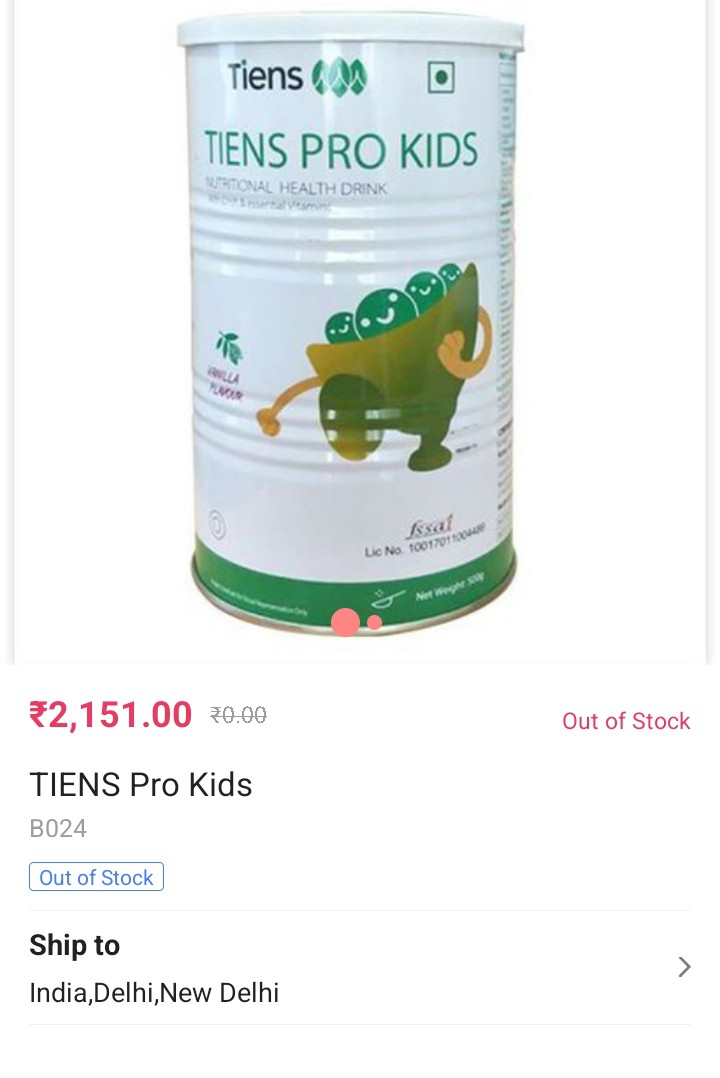Viewport: 720px width, 1078px height.
Task: Tap the ₹2,151.00 price
Action: pos(111,714)
